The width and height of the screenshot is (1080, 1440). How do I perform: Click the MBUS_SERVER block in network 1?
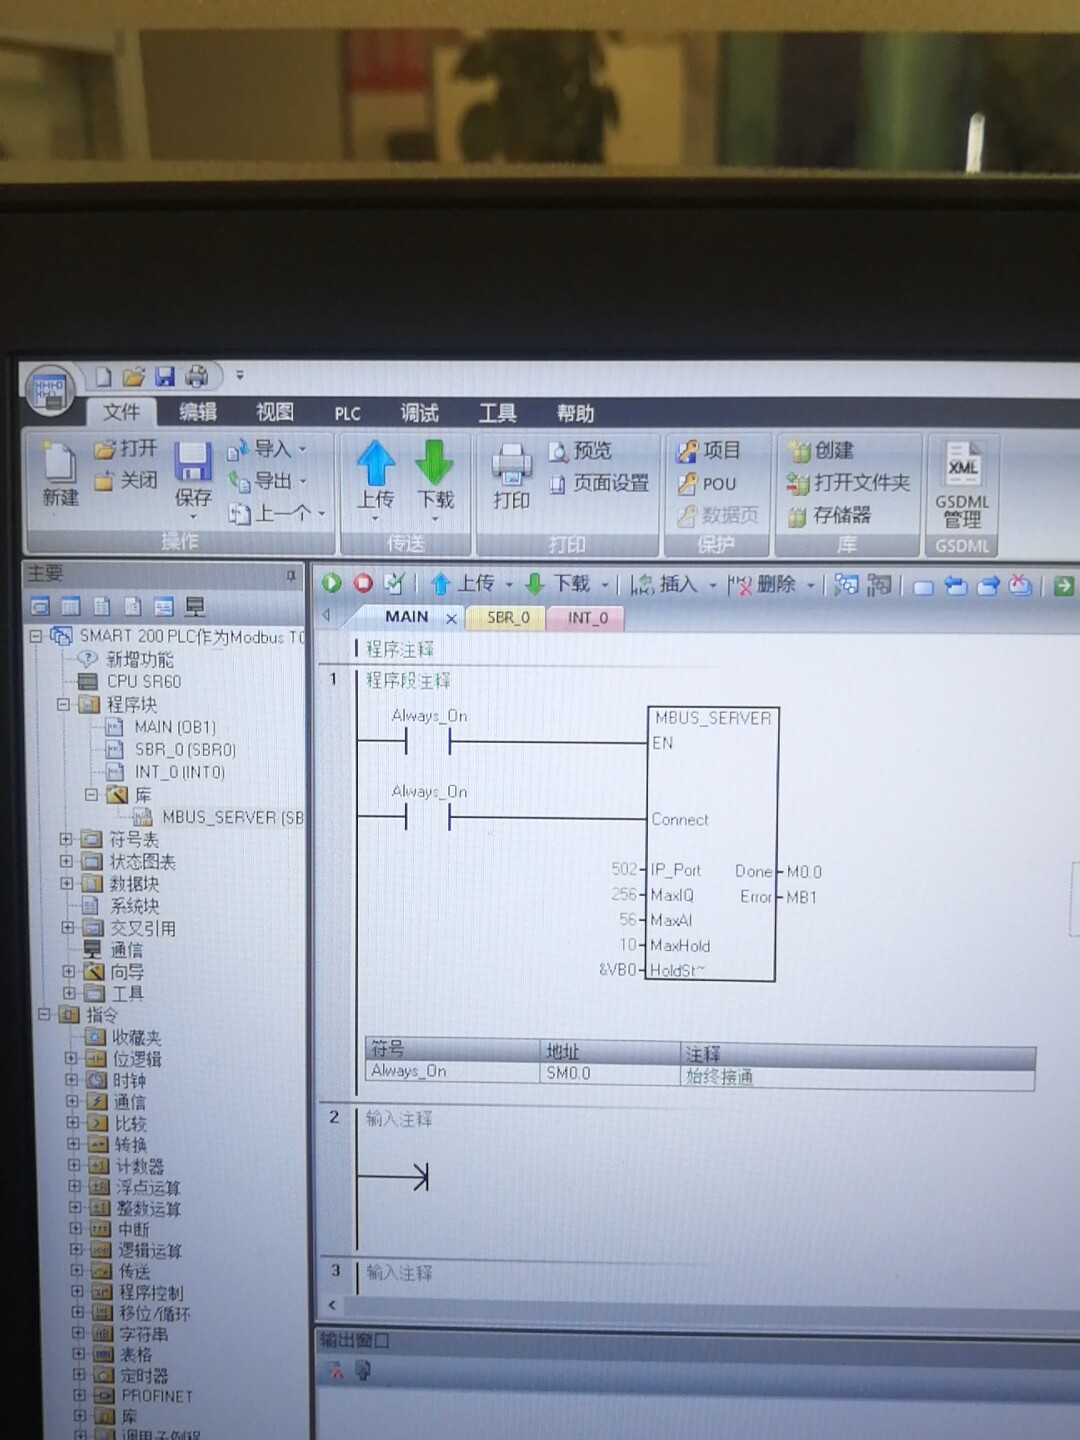coord(712,844)
